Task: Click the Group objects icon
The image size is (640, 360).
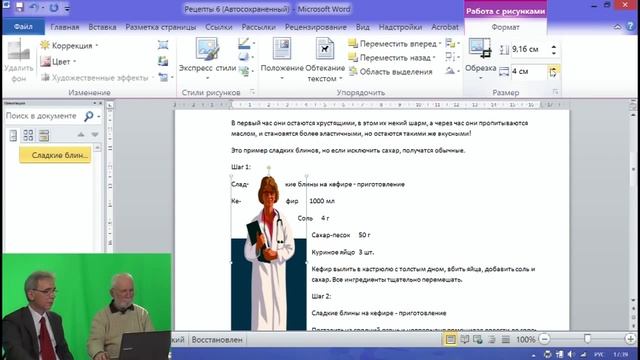Action: point(452,57)
